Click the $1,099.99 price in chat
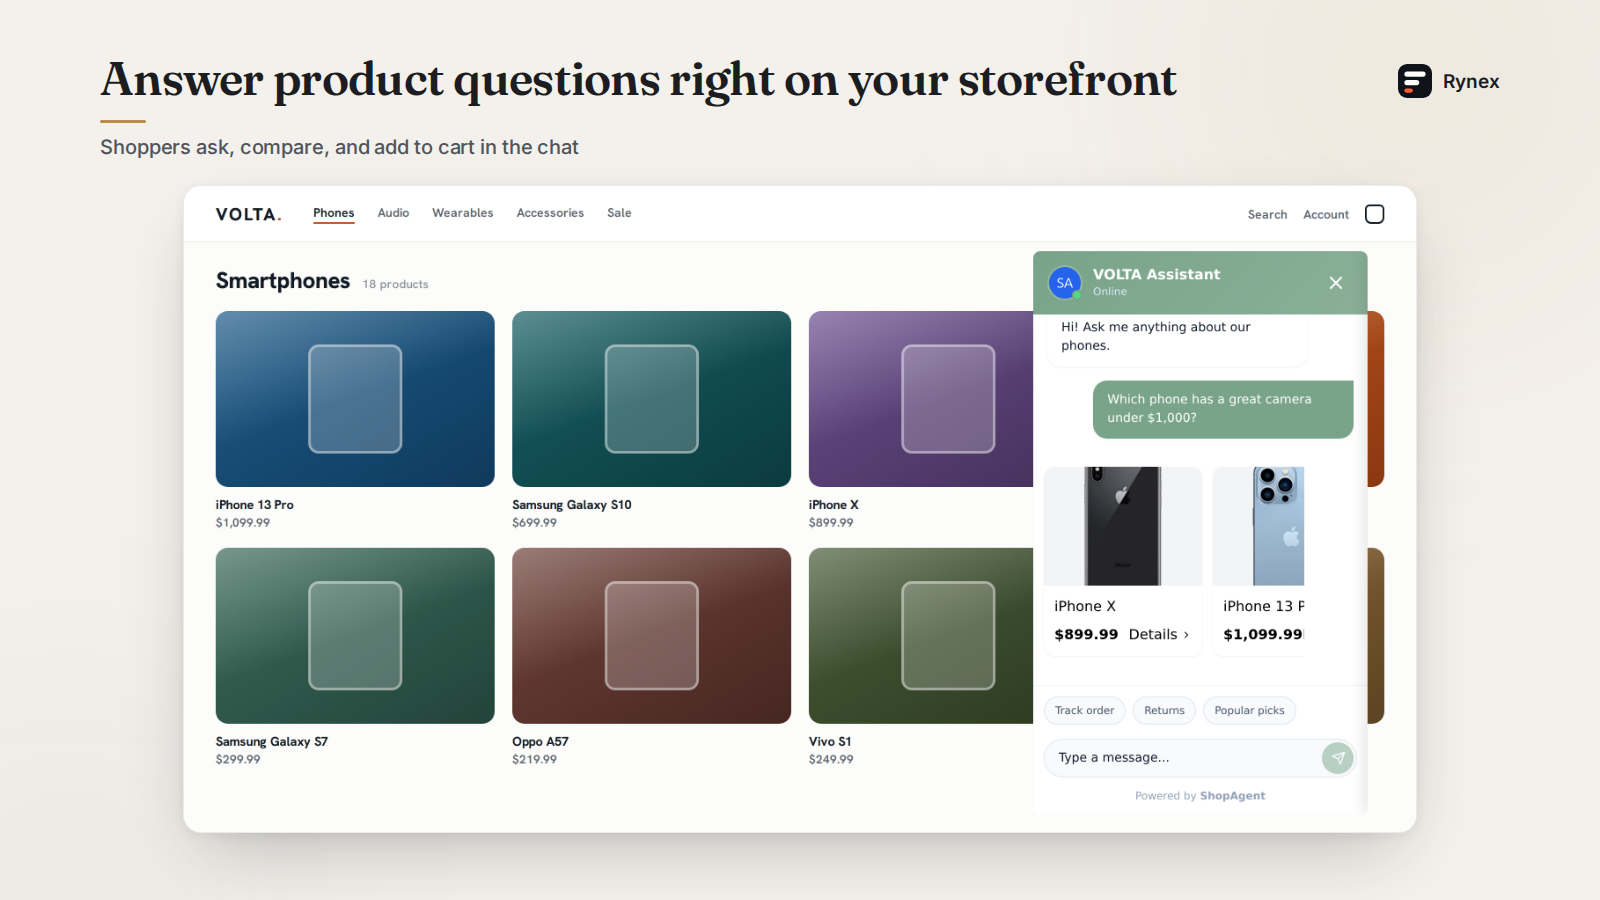The image size is (1600, 900). 1263,634
